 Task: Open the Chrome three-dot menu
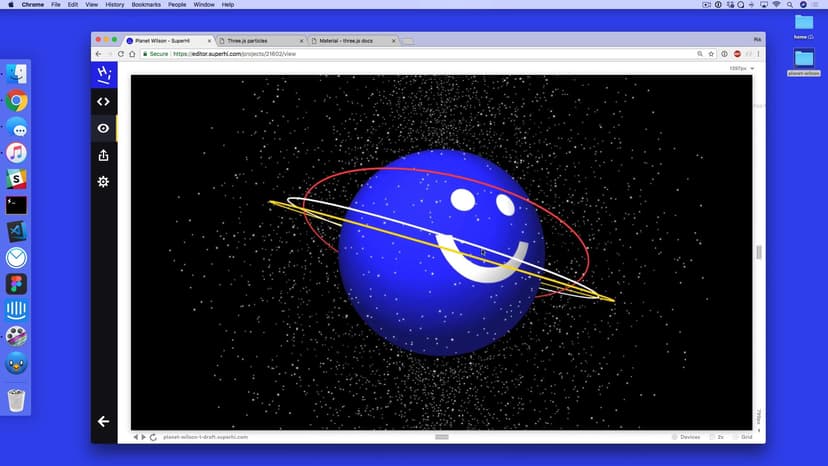pyautogui.click(x=758, y=54)
